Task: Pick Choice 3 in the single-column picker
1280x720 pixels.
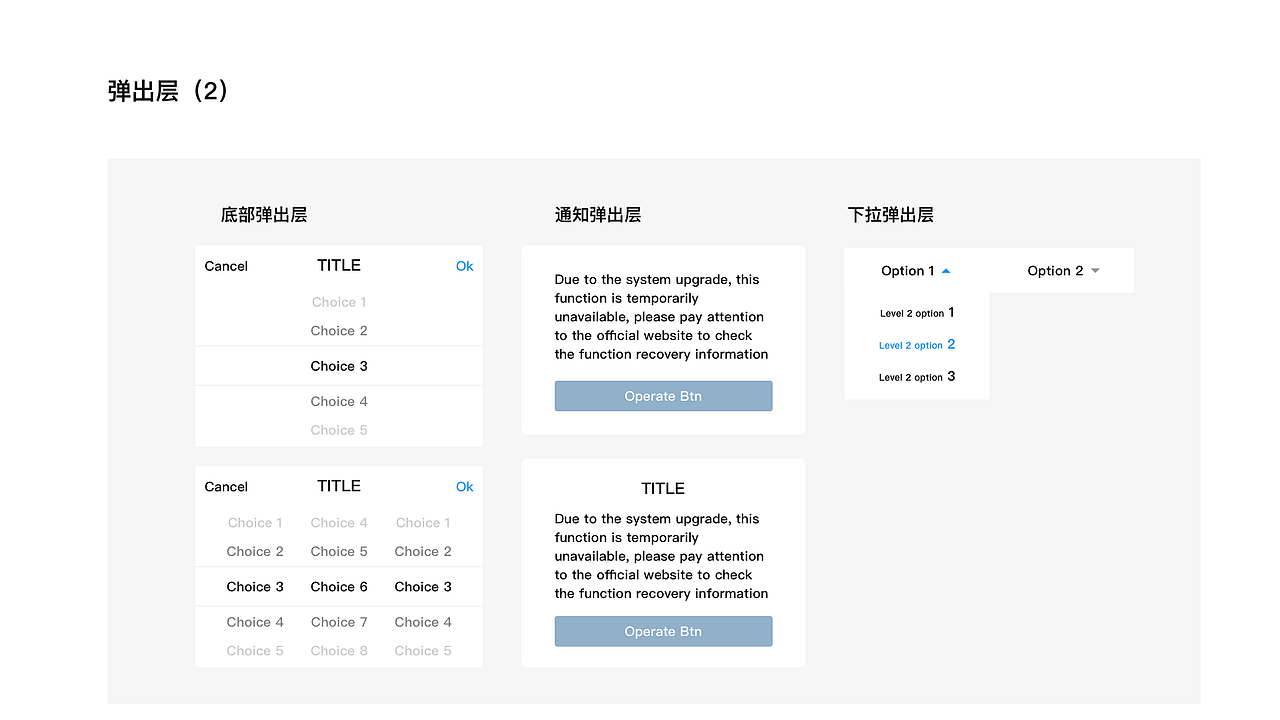Action: [339, 366]
